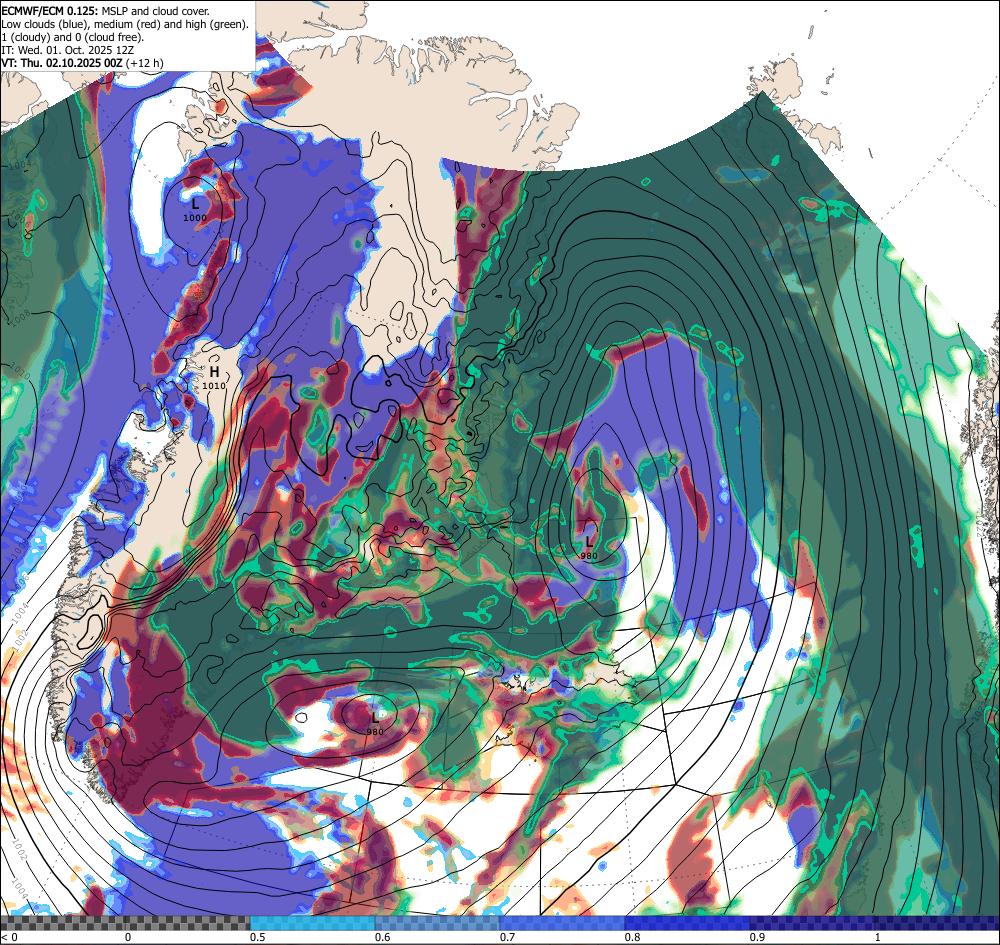Pick the dark blue swatch between 0.8 and 0.9
1000x945 pixels.
point(688,923)
